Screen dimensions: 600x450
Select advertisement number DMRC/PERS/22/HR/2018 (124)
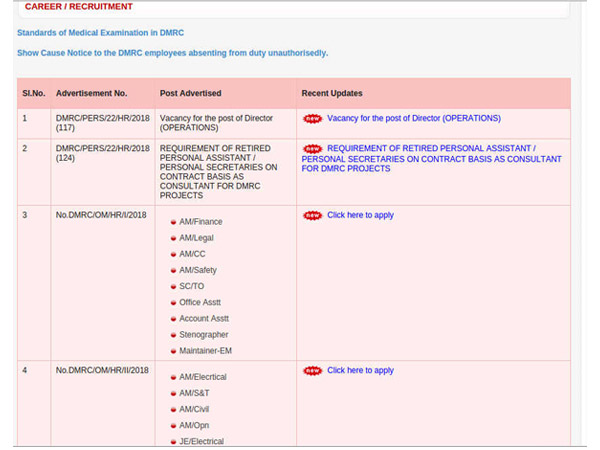pyautogui.click(x=103, y=153)
